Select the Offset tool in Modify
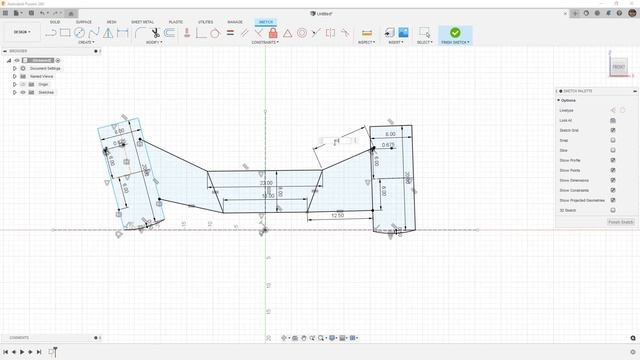Image resolution: width=640 pixels, height=360 pixels. coord(170,33)
